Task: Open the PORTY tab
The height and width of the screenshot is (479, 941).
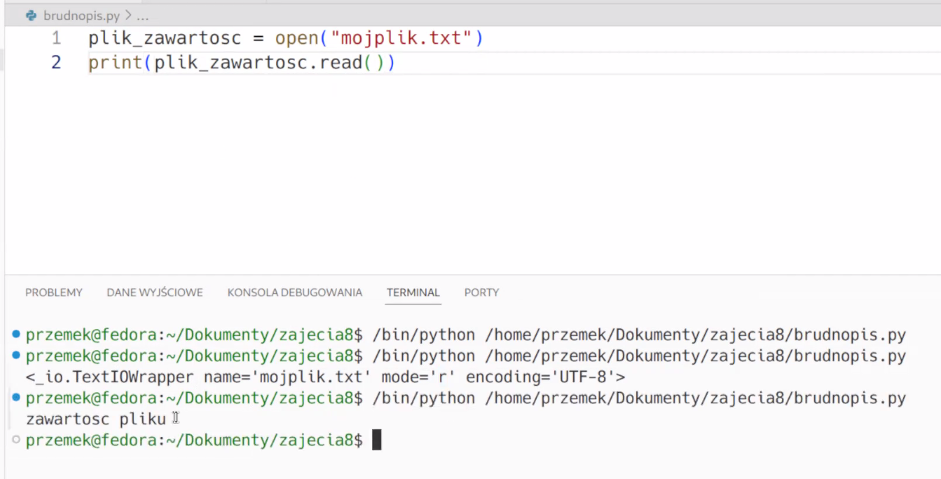Action: pyautogui.click(x=481, y=292)
